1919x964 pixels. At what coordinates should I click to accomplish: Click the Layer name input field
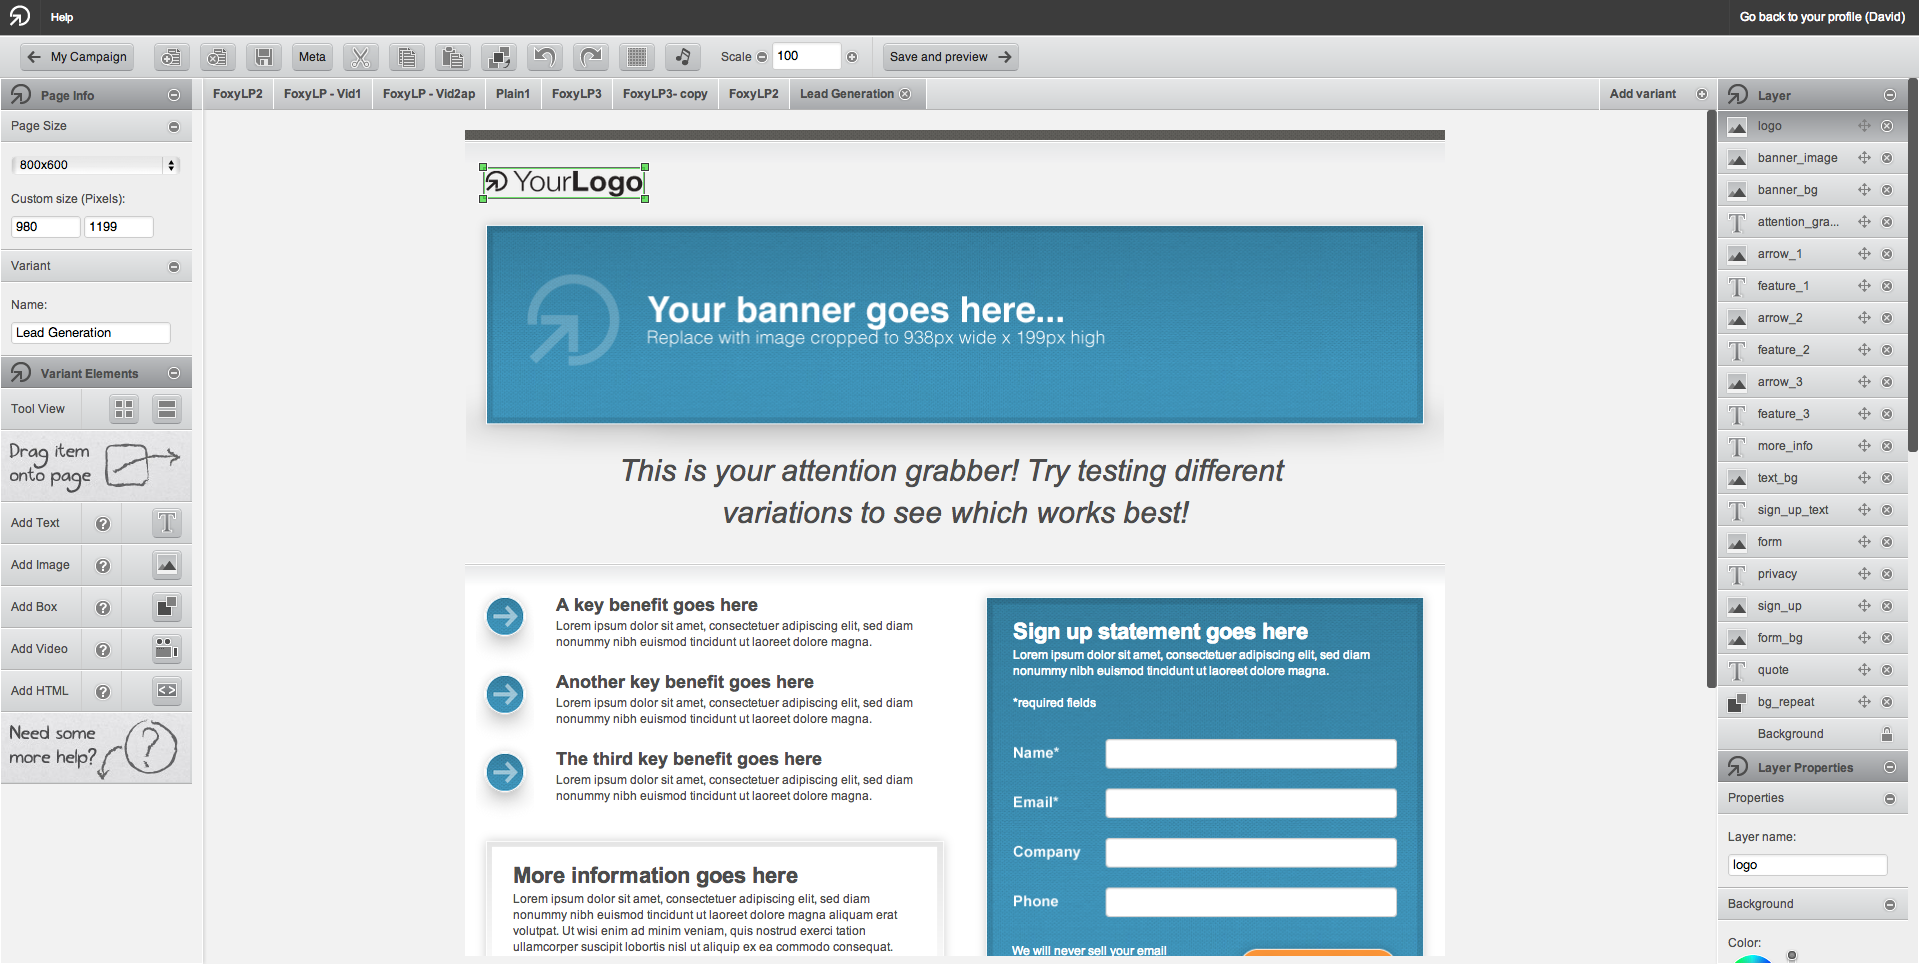(1806, 865)
